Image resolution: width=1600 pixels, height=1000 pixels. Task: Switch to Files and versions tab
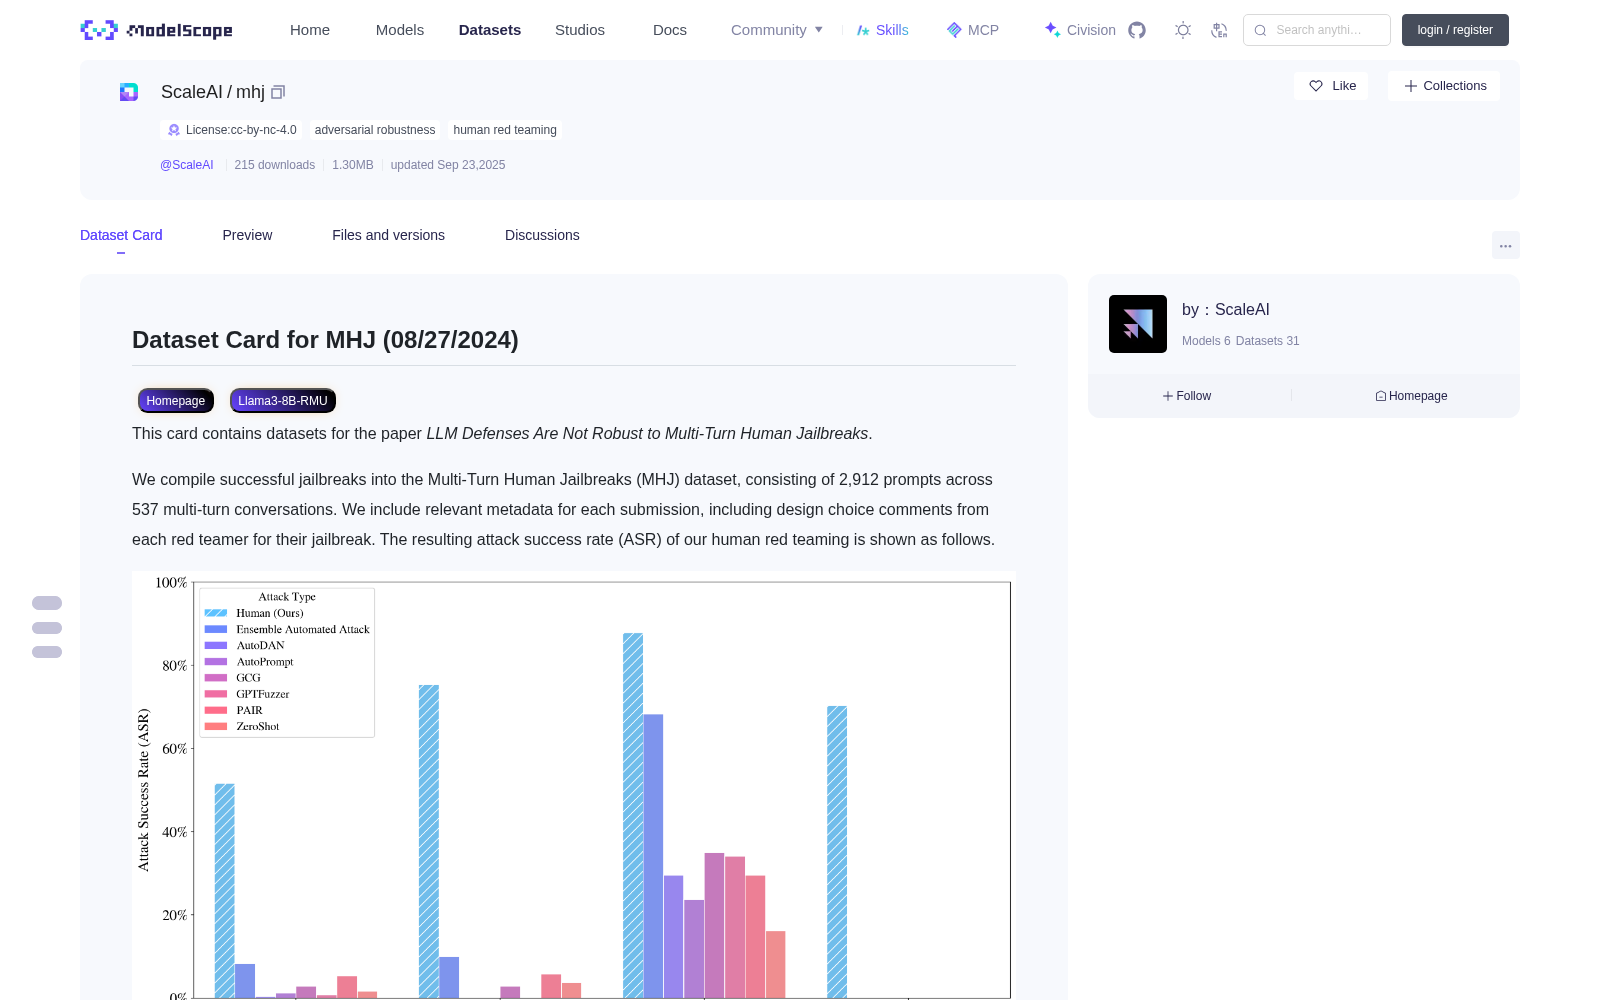(x=388, y=235)
